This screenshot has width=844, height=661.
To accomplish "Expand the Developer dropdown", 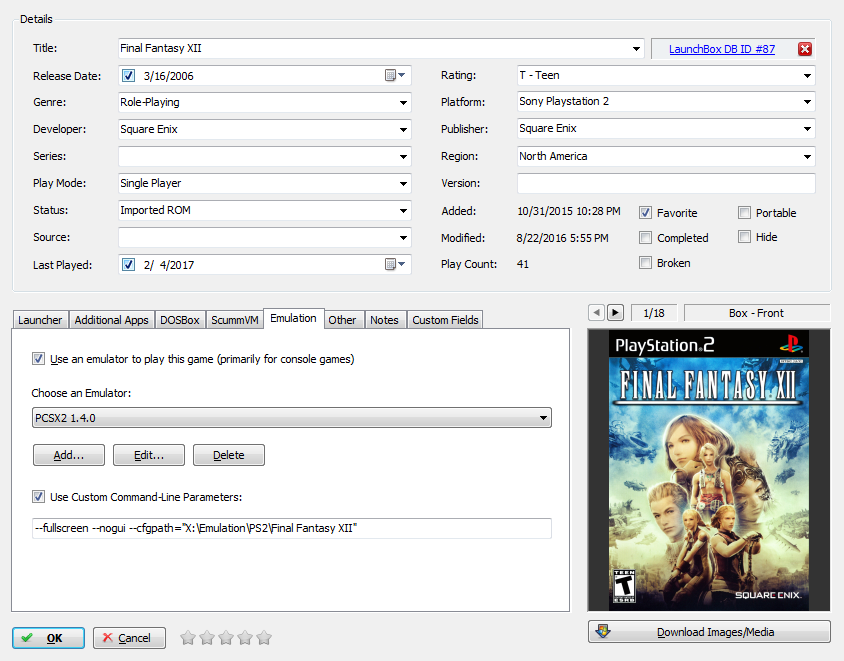I will pos(403,129).
